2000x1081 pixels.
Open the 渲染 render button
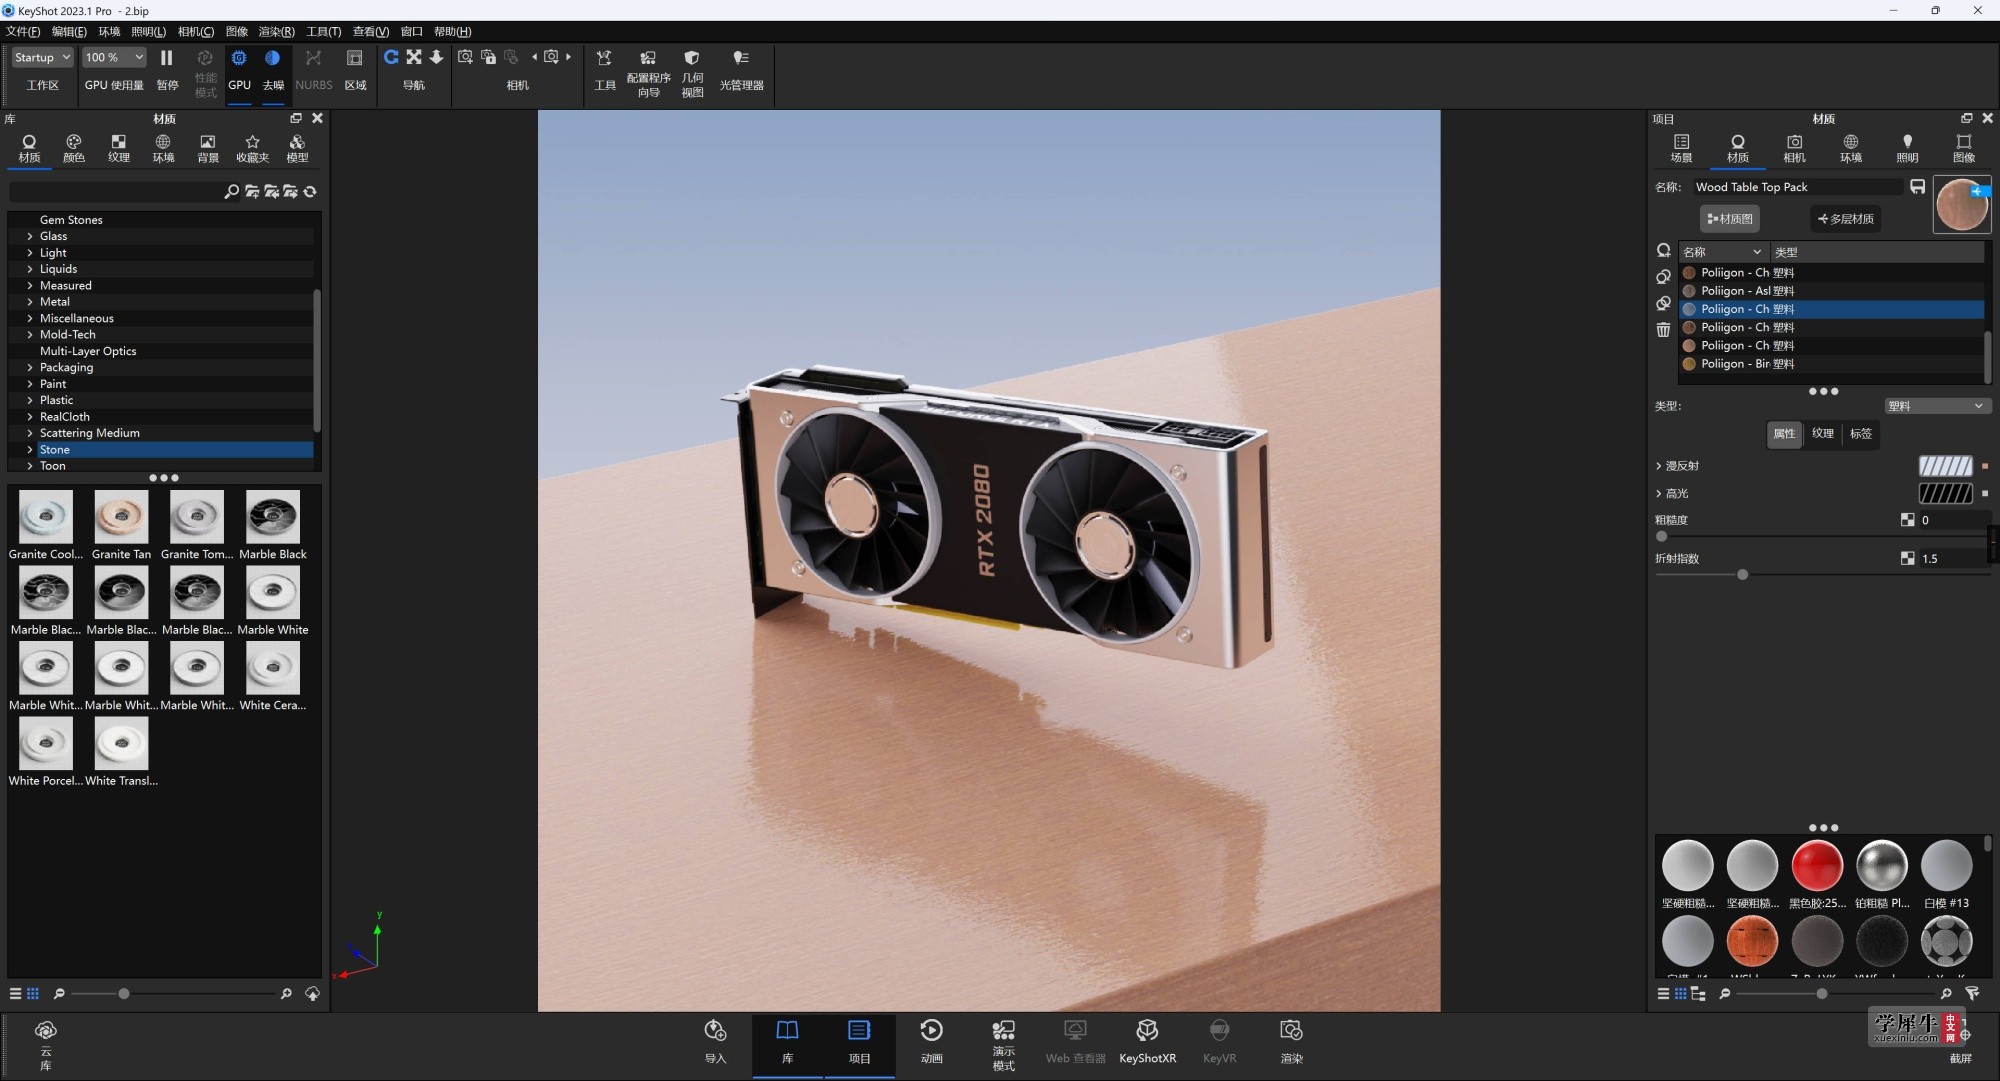coord(1291,1042)
